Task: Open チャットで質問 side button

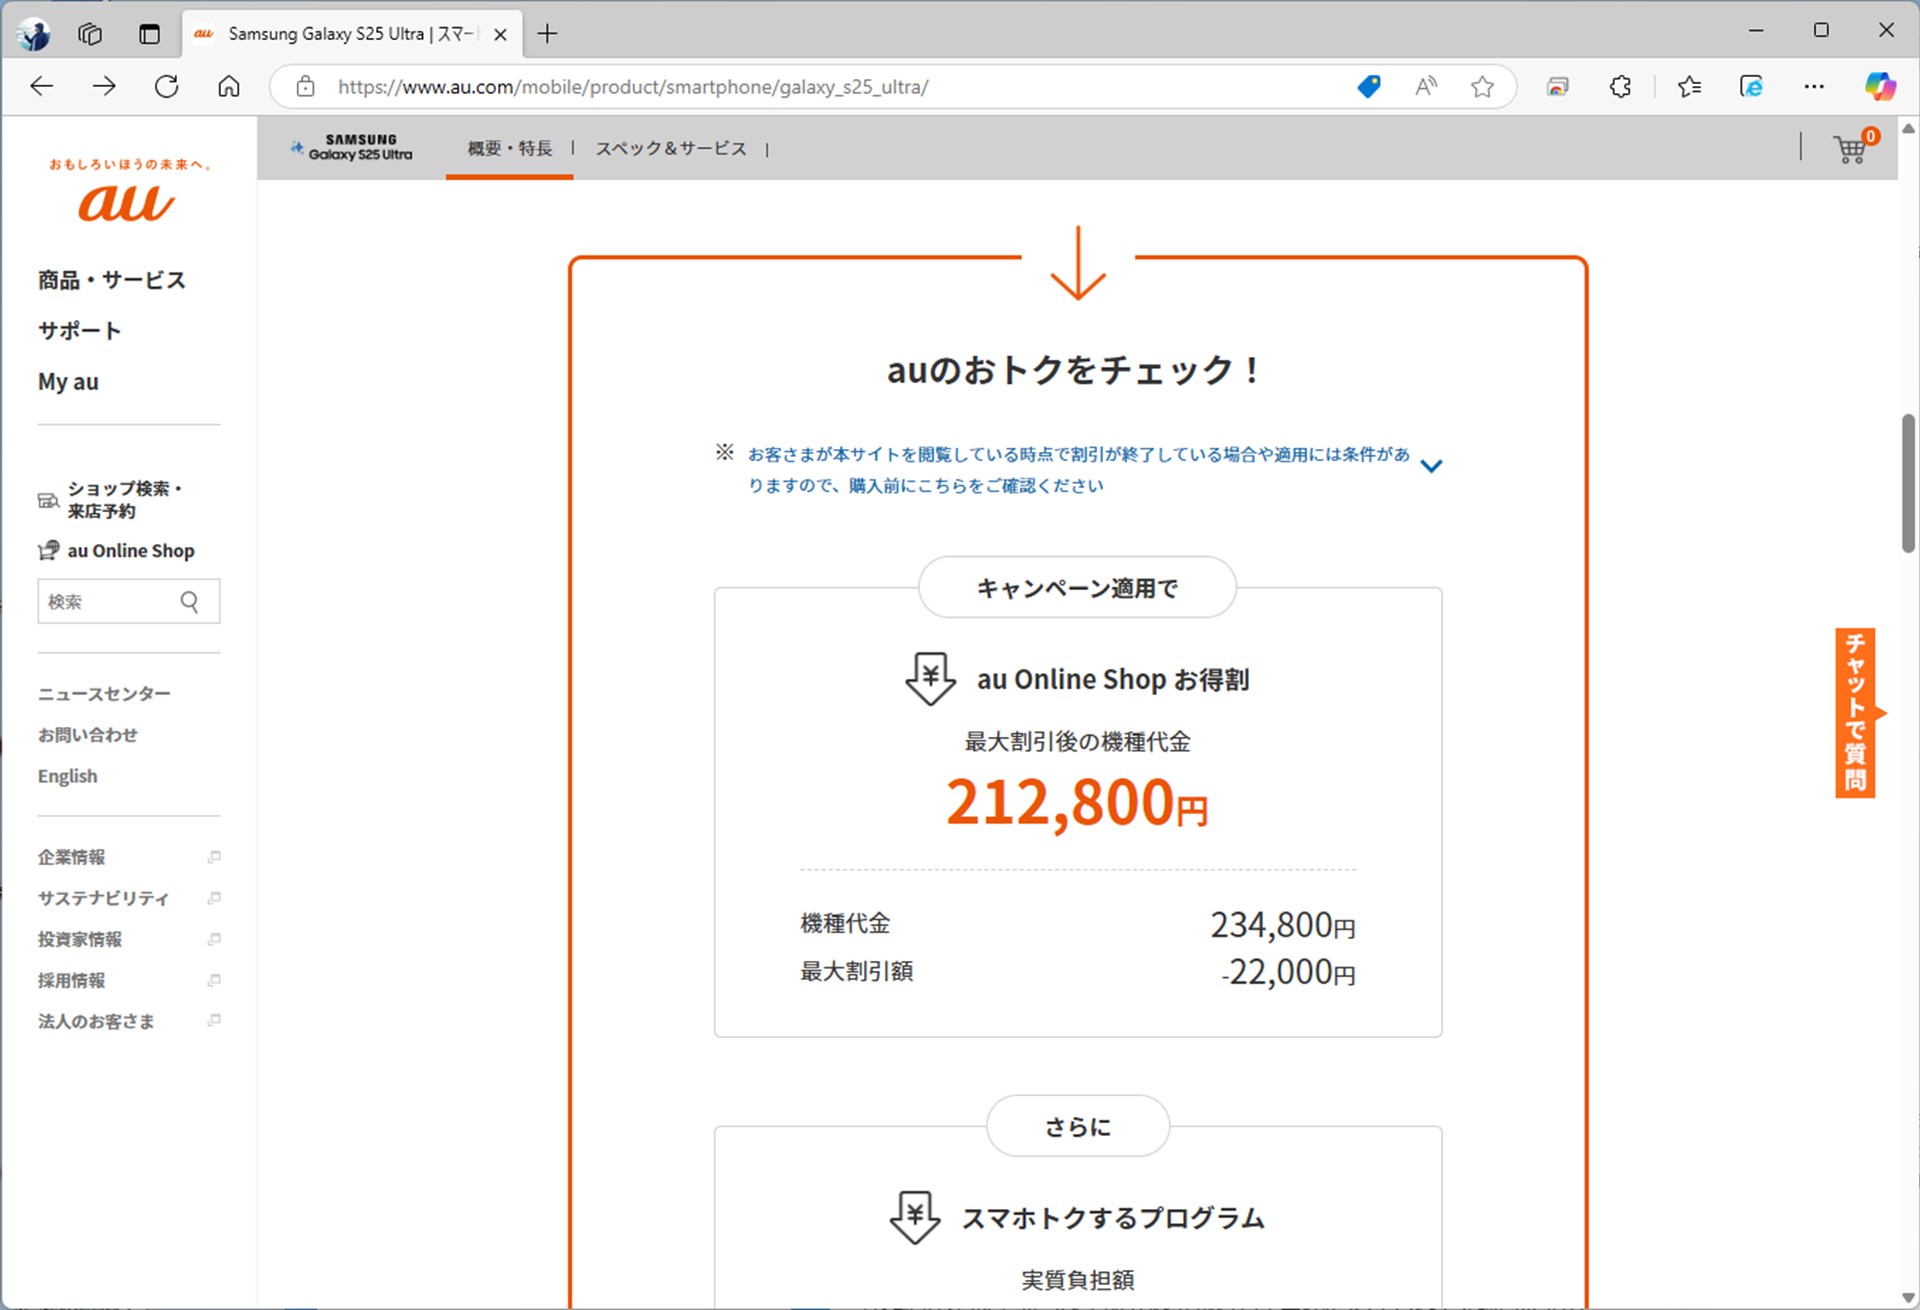Action: point(1856,713)
